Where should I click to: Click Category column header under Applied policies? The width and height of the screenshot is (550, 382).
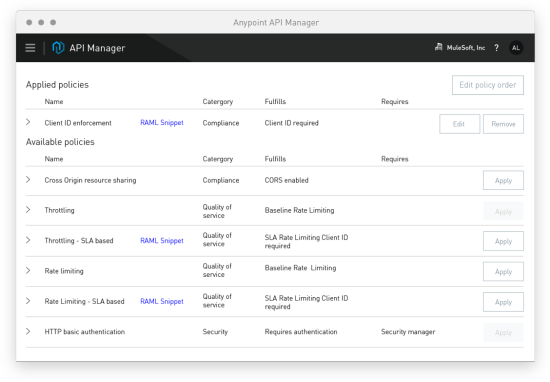(x=218, y=102)
